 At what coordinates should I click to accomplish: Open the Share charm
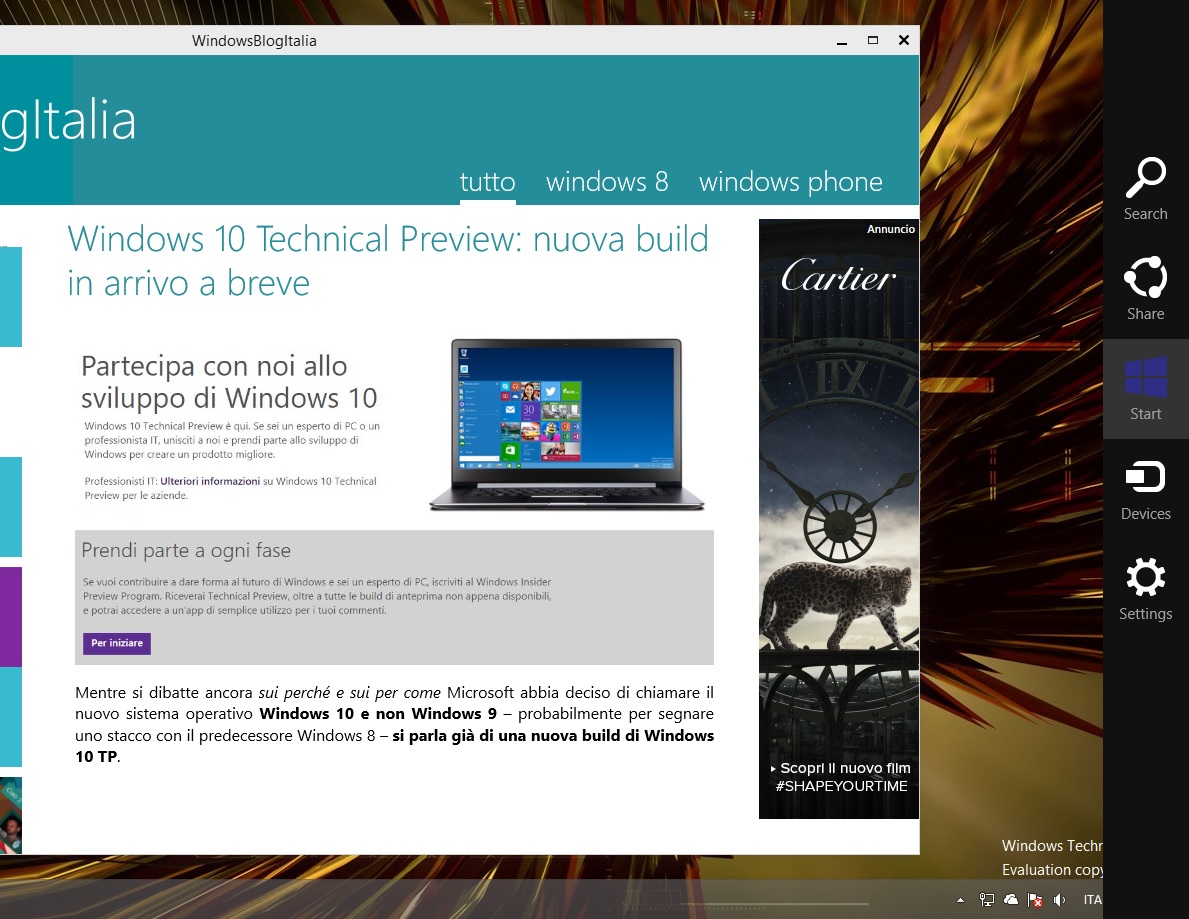(x=1145, y=289)
